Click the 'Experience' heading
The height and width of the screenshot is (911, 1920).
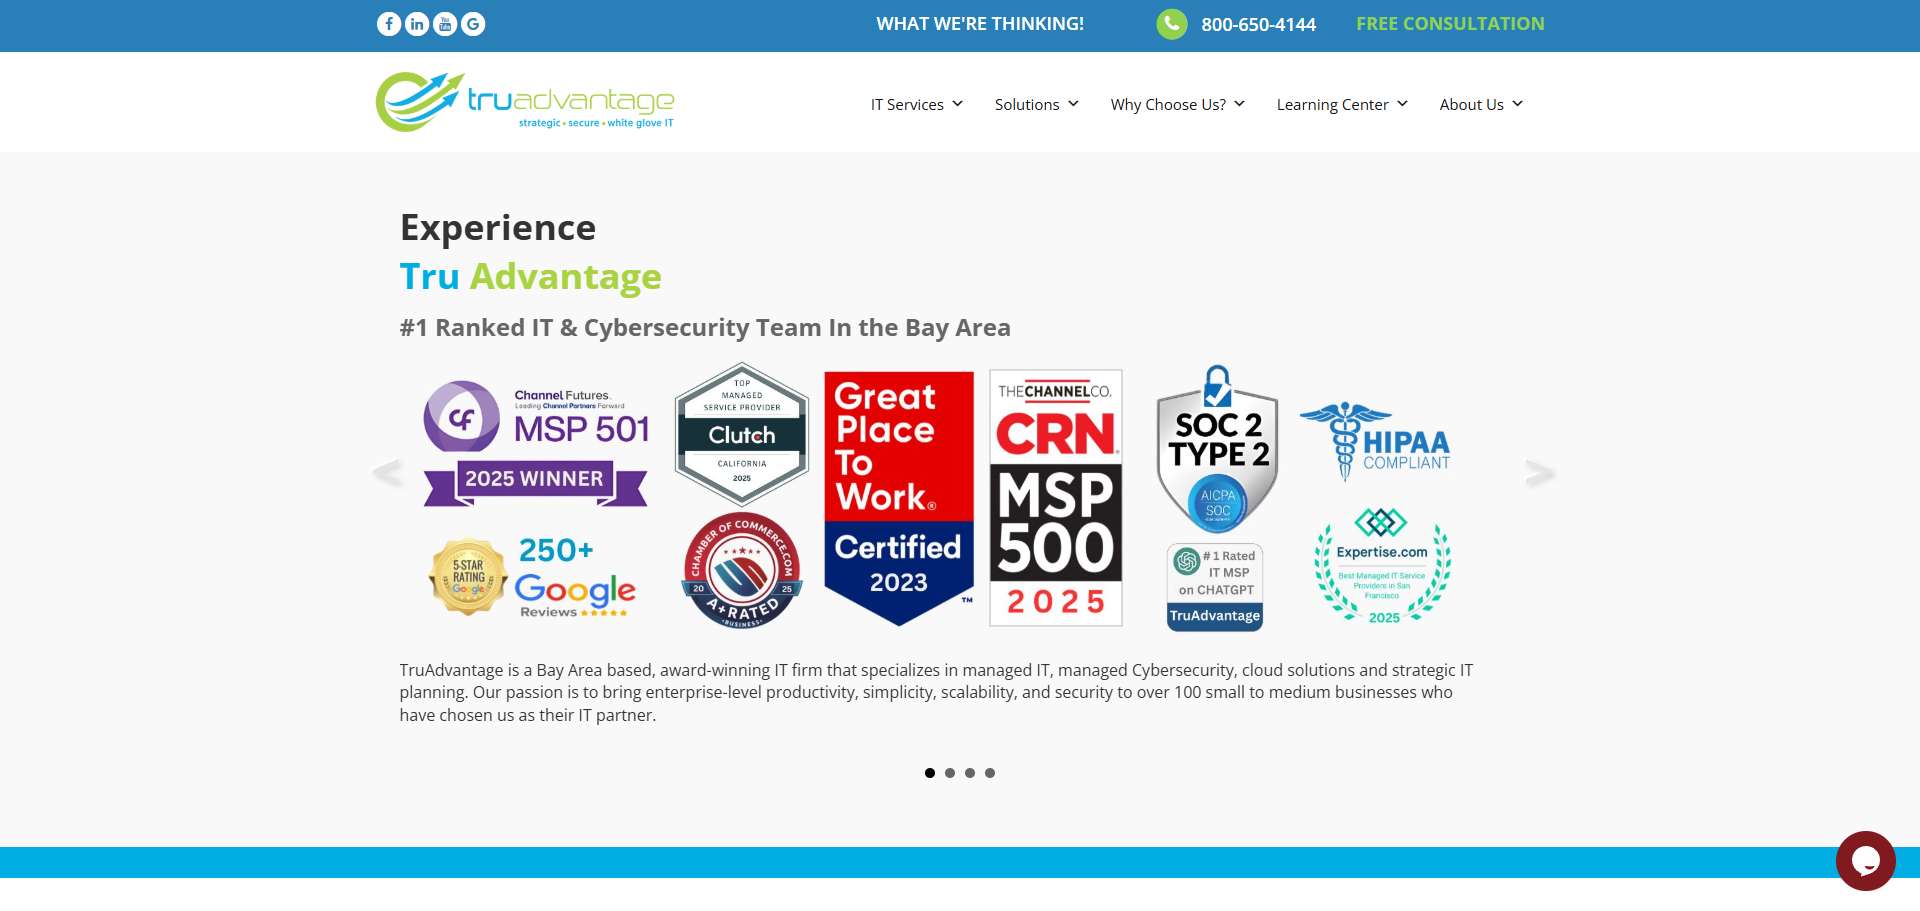(x=498, y=228)
